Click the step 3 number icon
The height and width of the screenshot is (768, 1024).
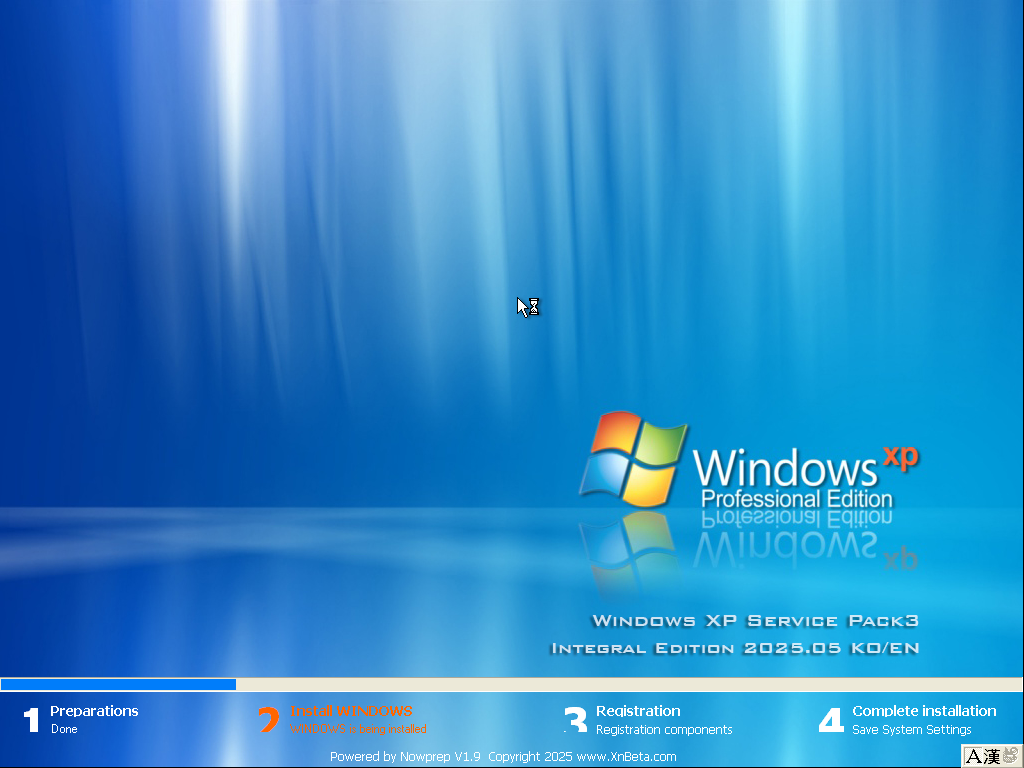coord(576,720)
